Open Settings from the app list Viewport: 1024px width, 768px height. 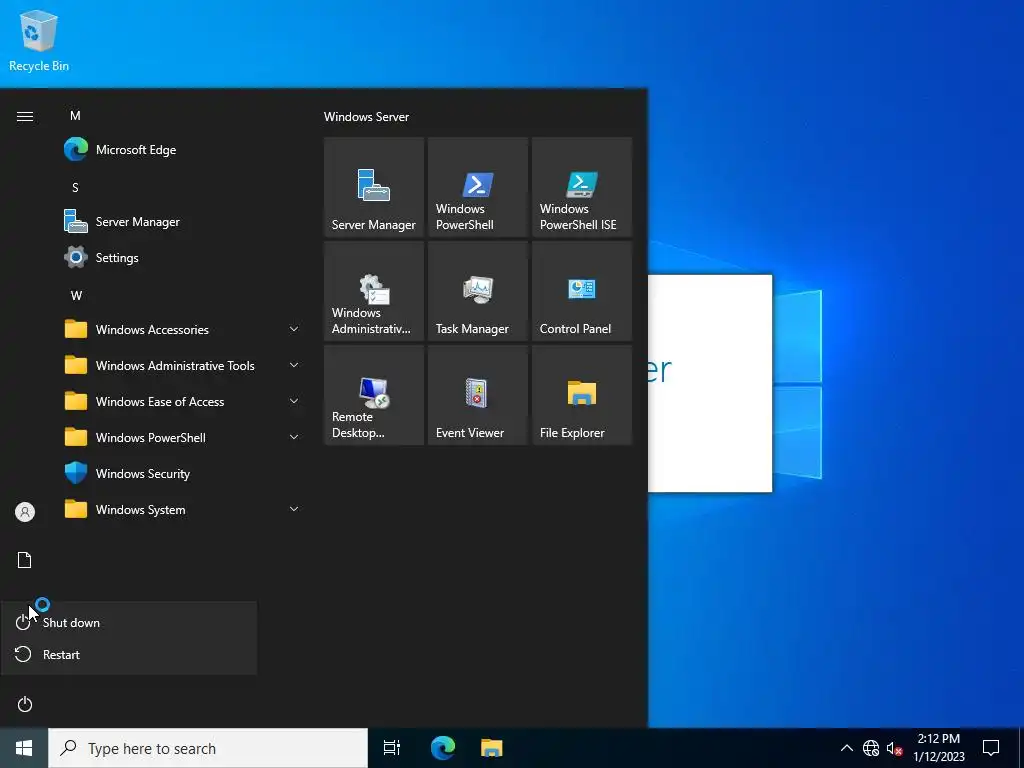pyautogui.click(x=181, y=257)
